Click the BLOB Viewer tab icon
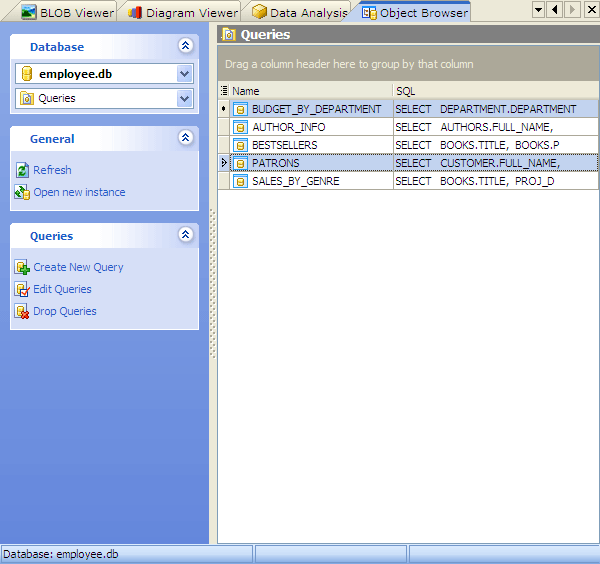Viewport: 600px width, 564px height. [28, 12]
